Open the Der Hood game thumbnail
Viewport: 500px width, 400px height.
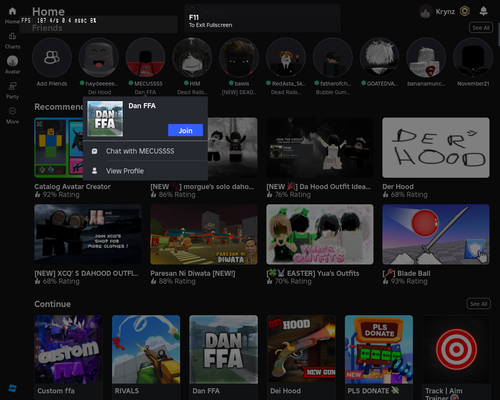(436, 147)
